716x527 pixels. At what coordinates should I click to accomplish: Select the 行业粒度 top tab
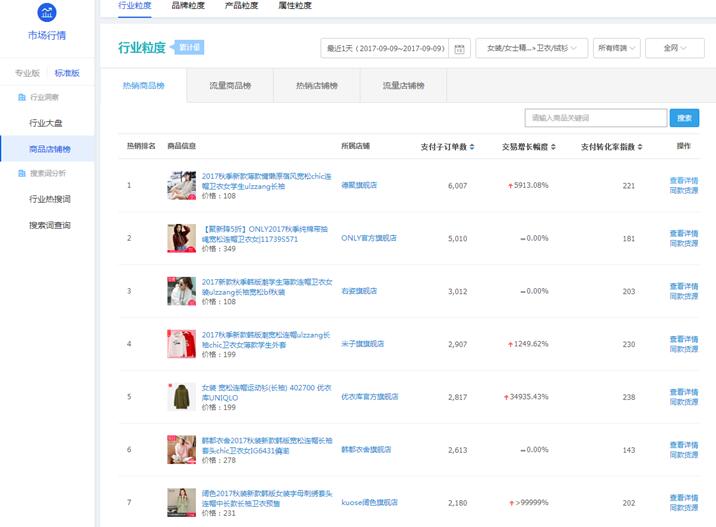coord(135,5)
